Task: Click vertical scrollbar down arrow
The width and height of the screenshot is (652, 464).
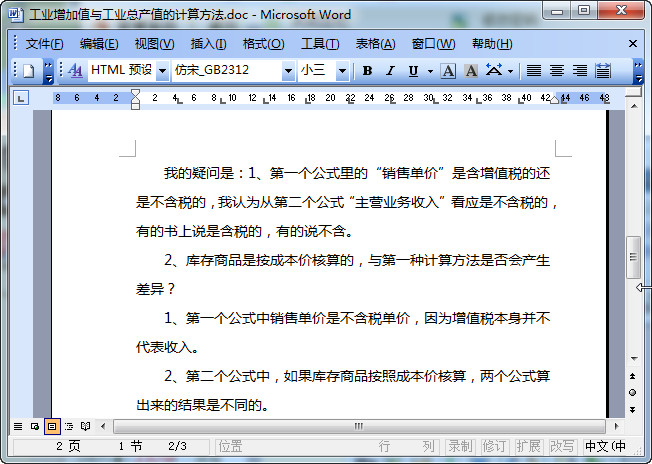Action: coord(634,358)
